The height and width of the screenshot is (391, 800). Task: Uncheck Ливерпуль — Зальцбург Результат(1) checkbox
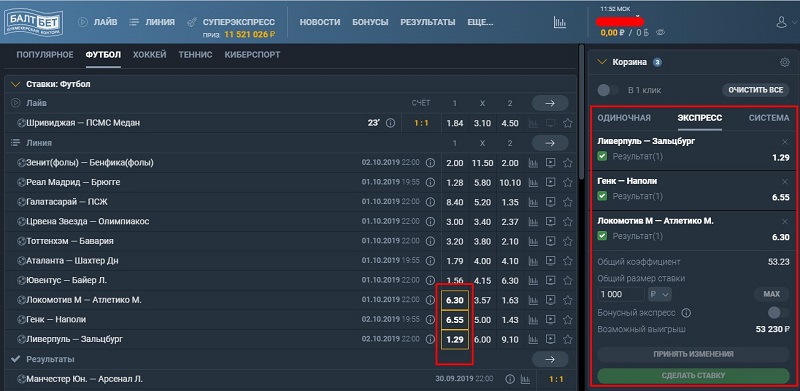[x=602, y=156]
